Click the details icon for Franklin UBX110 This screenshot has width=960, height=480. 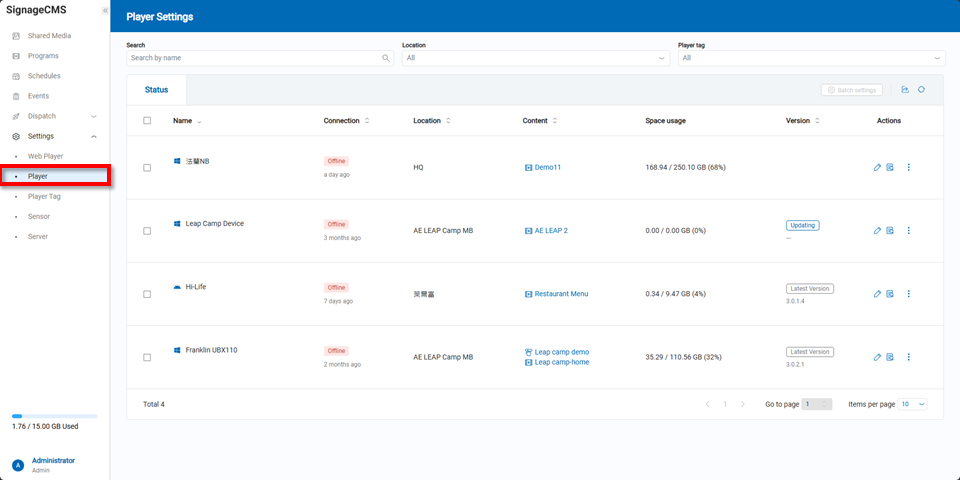click(890, 357)
